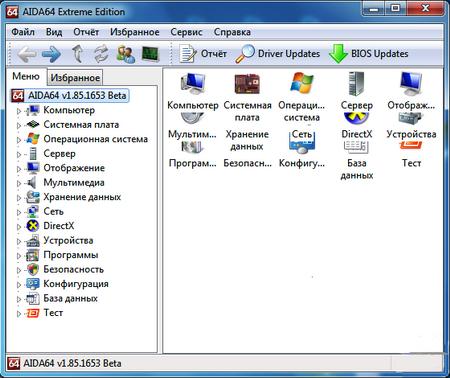Select Безопасность in the tree

pos(74,269)
